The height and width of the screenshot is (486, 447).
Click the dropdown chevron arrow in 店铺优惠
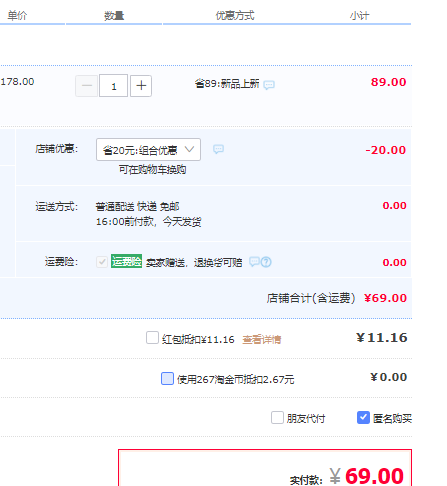189,149
